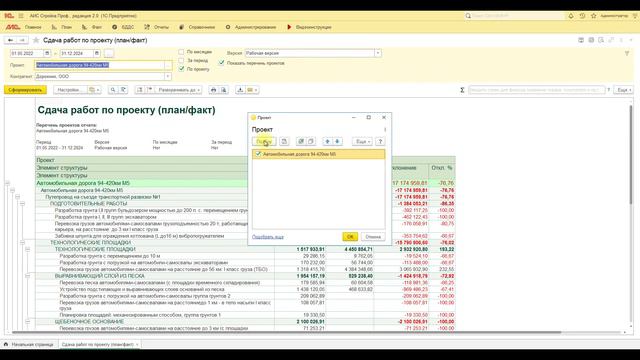Image resolution: width=640 pixels, height=360 pixels.
Task: Click the print preview icon
Action: tap(224, 90)
